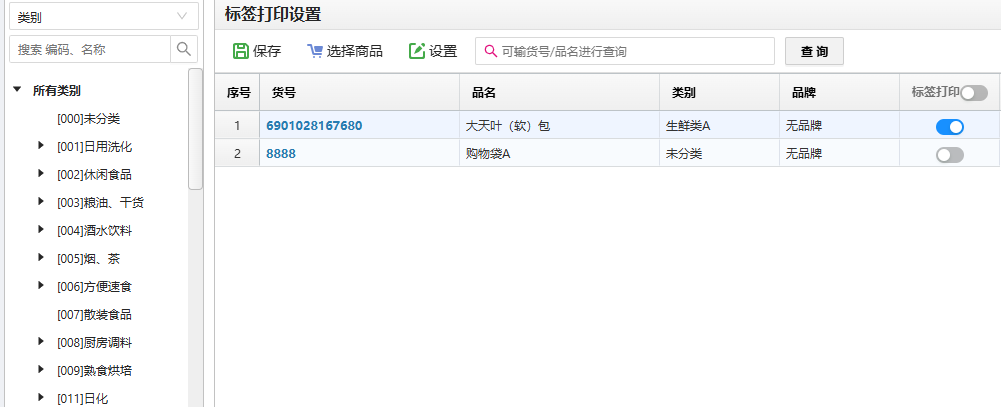Image resolution: width=1001 pixels, height=407 pixels.
Task: Click the green save disk icon
Action: click(241, 51)
